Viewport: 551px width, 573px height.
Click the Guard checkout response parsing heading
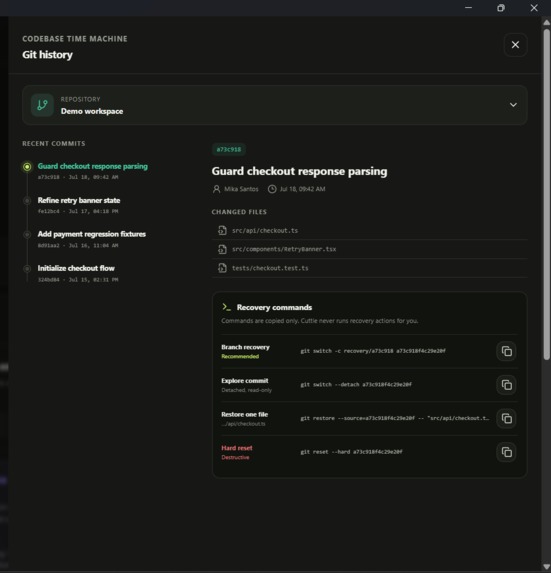click(x=299, y=171)
